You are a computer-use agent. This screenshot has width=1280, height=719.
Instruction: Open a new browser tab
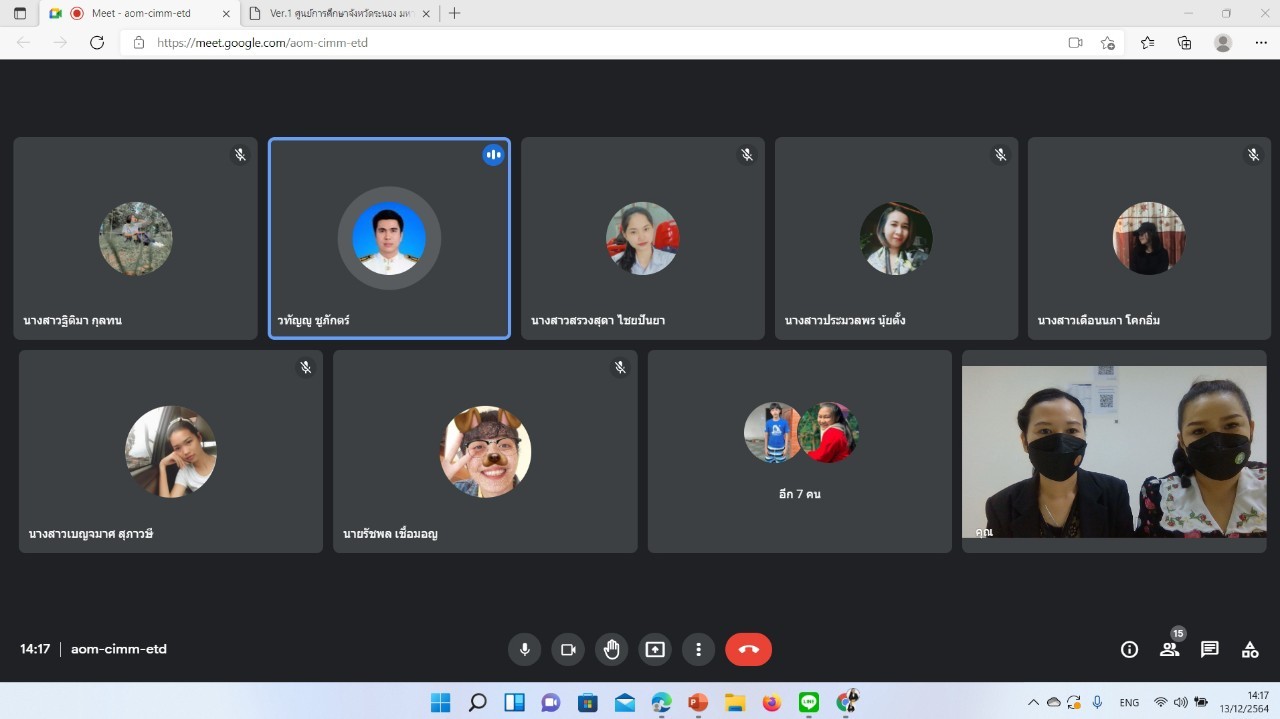tap(455, 13)
